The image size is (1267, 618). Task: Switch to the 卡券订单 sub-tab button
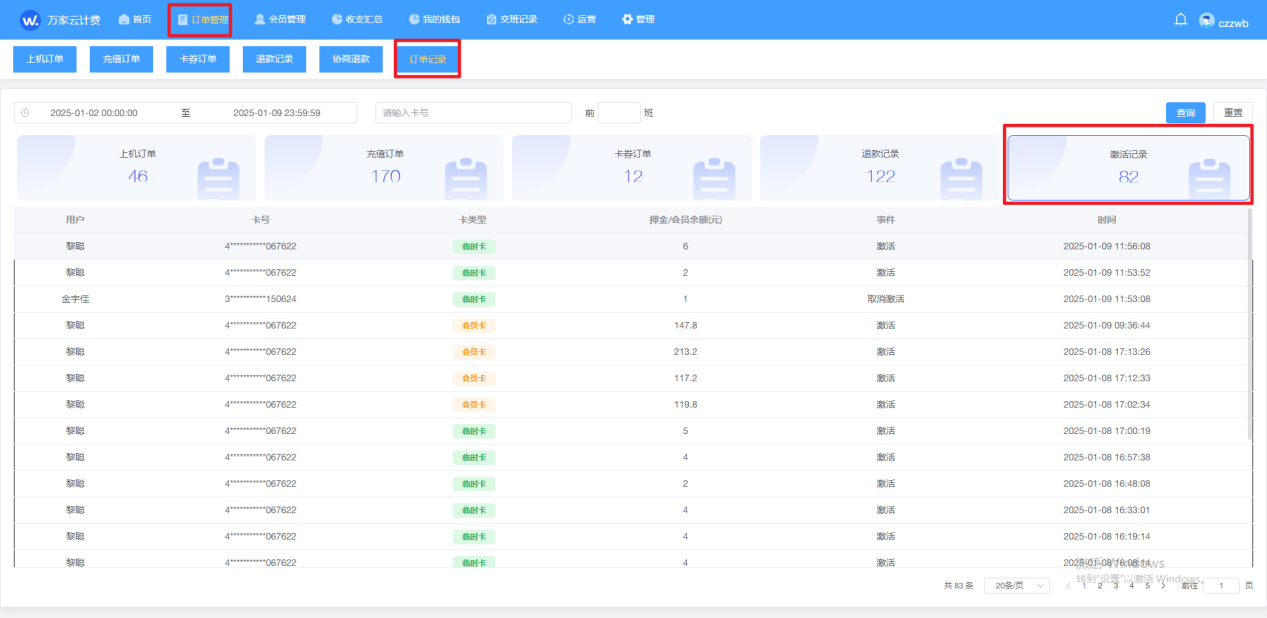tap(198, 59)
